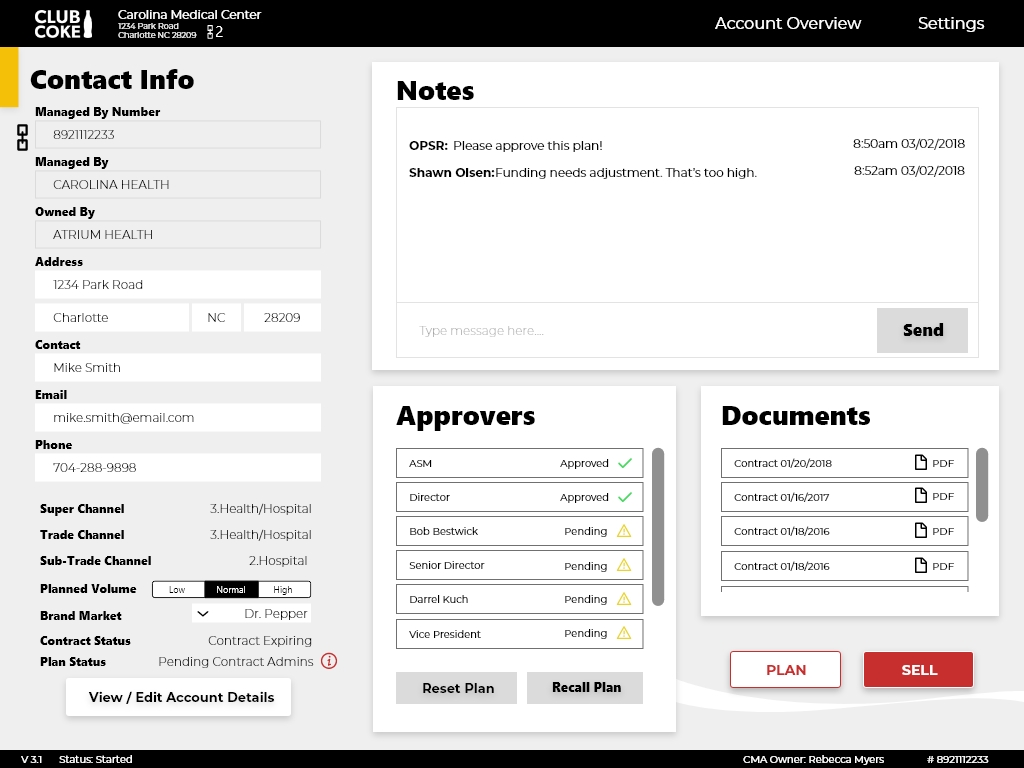This screenshot has height=768, width=1024.
Task: Click Bob Bestwick pending warning icon
Action: click(x=624, y=531)
